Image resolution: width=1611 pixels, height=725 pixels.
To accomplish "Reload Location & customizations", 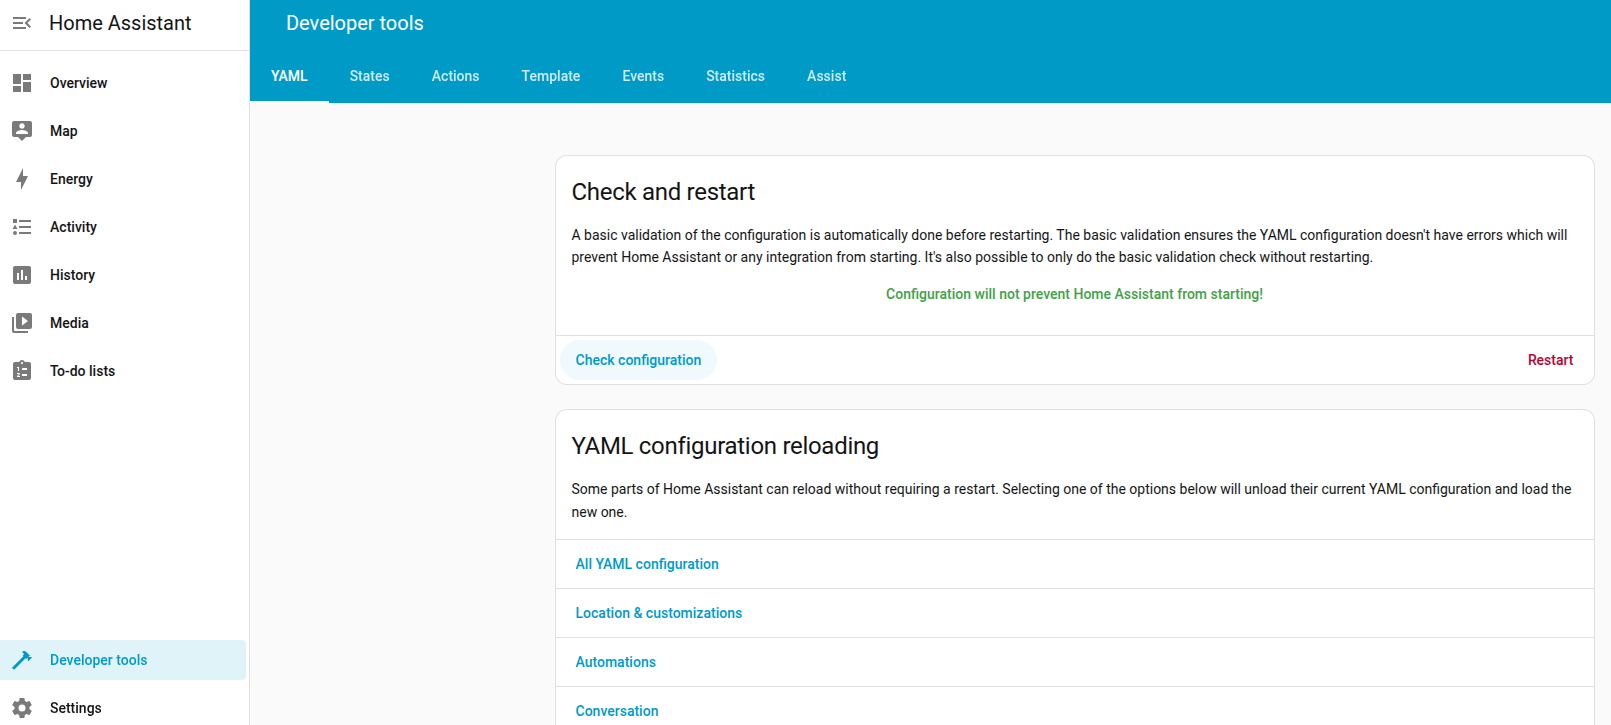I will point(658,613).
